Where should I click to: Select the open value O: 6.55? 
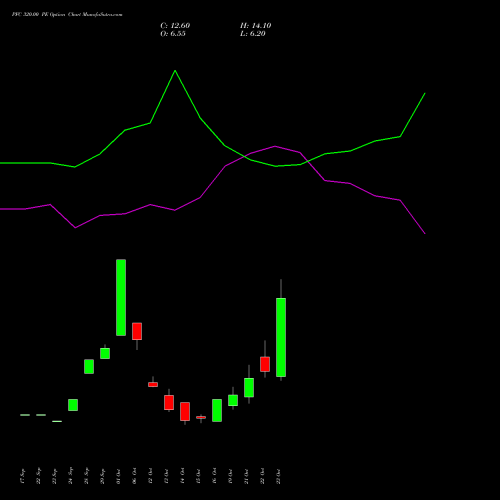pyautogui.click(x=173, y=34)
